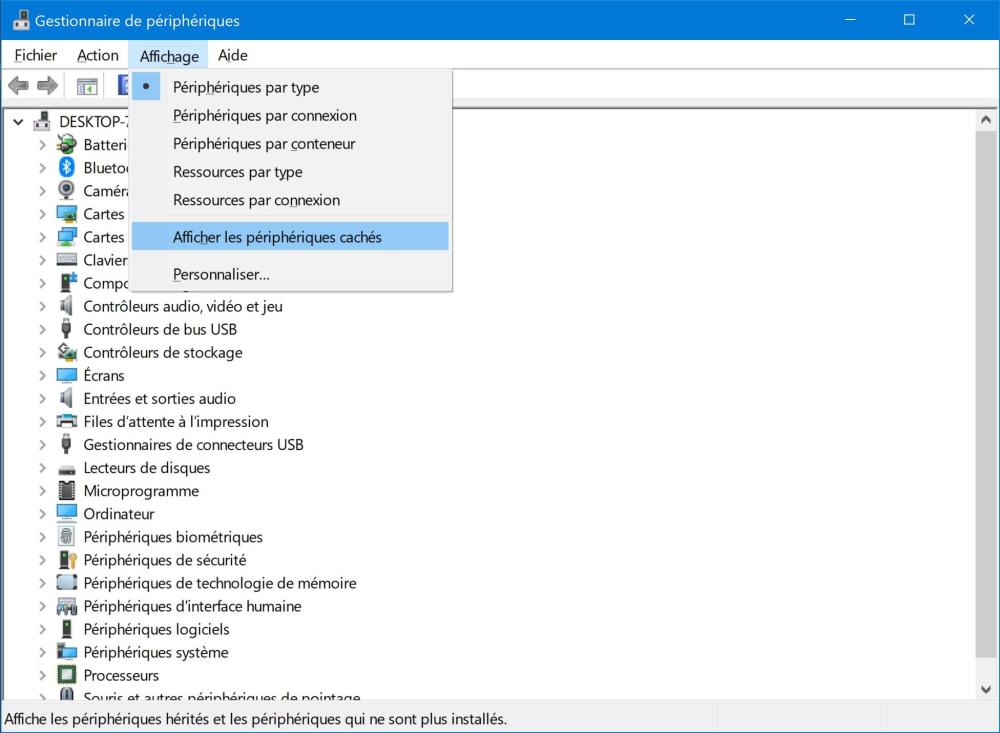
Task: Click the Bluetooth category icon
Action: click(66, 167)
